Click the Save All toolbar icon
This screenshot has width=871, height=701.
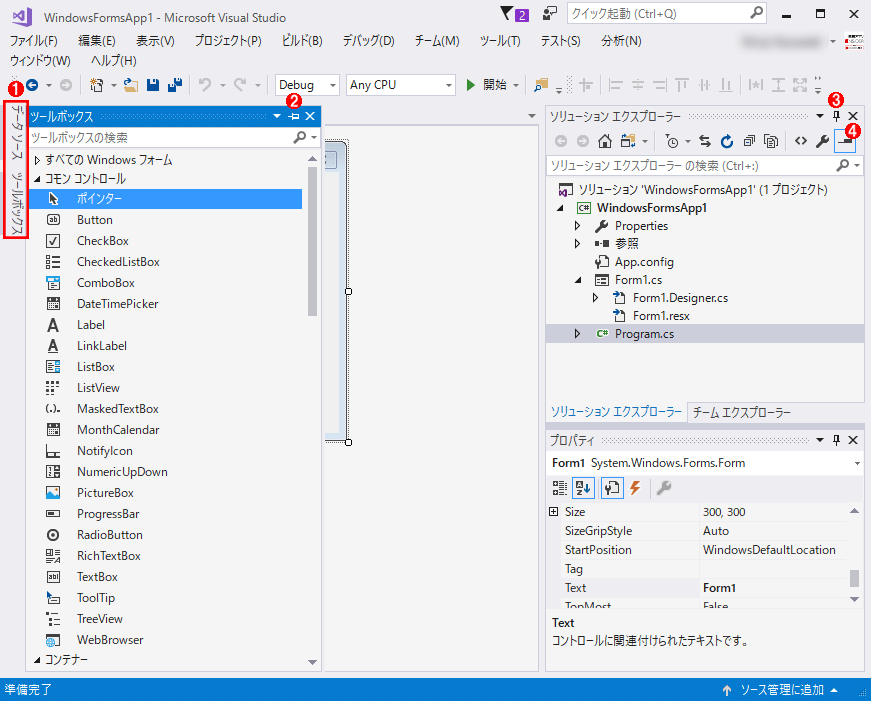175,86
